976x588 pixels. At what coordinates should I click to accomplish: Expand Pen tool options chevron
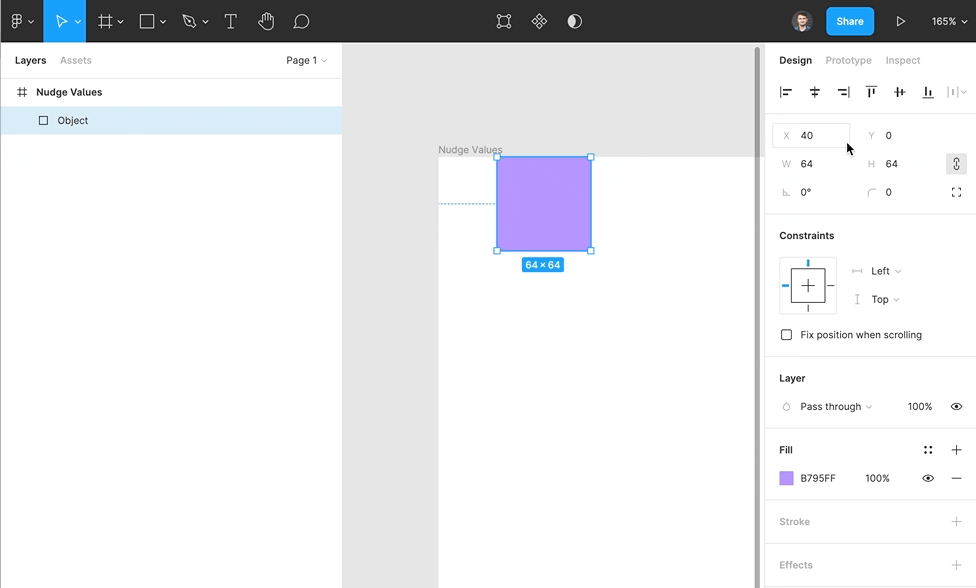tap(205, 22)
